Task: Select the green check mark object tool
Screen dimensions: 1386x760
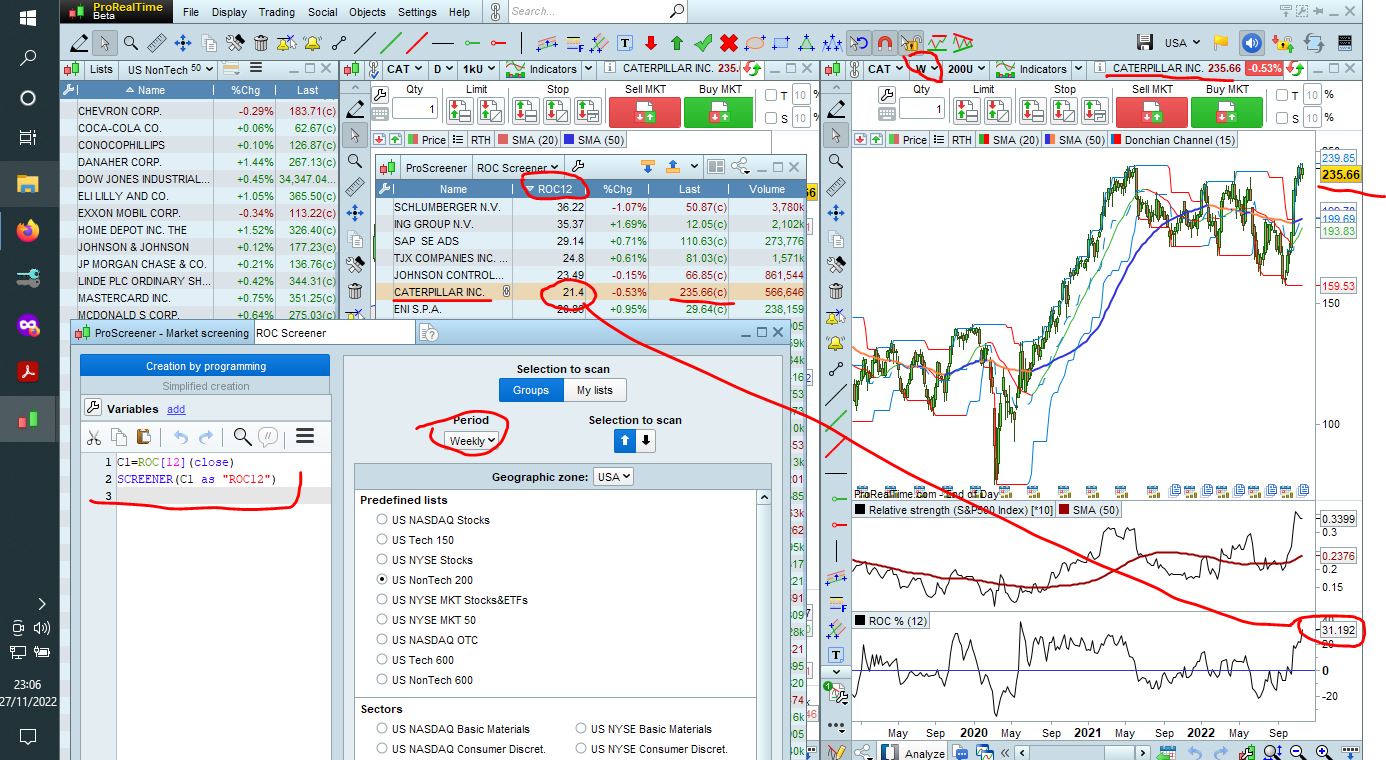Action: [703, 43]
